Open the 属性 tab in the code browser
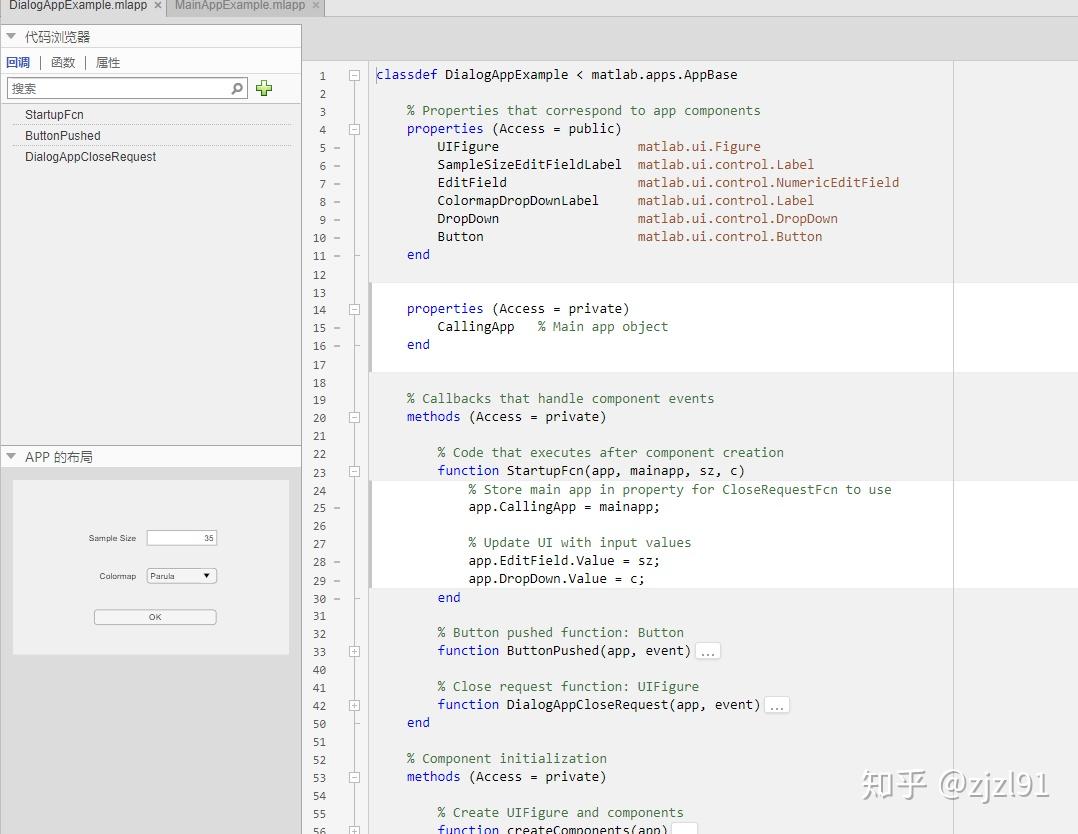The width and height of the screenshot is (1078, 834). (x=107, y=62)
